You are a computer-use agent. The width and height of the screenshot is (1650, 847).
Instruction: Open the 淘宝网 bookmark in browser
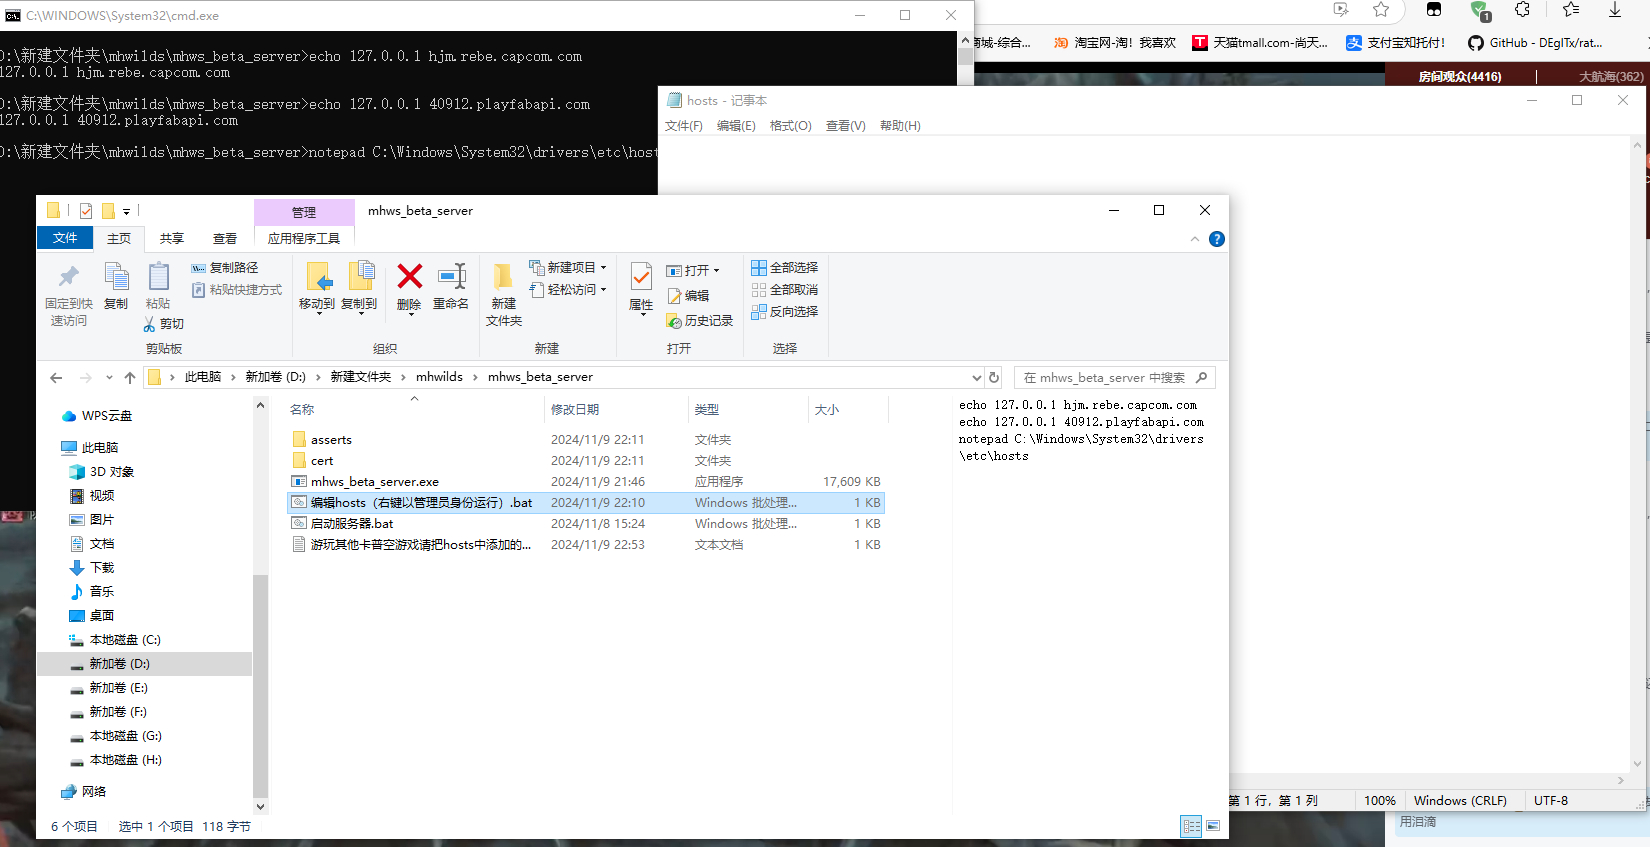[x=1115, y=43]
